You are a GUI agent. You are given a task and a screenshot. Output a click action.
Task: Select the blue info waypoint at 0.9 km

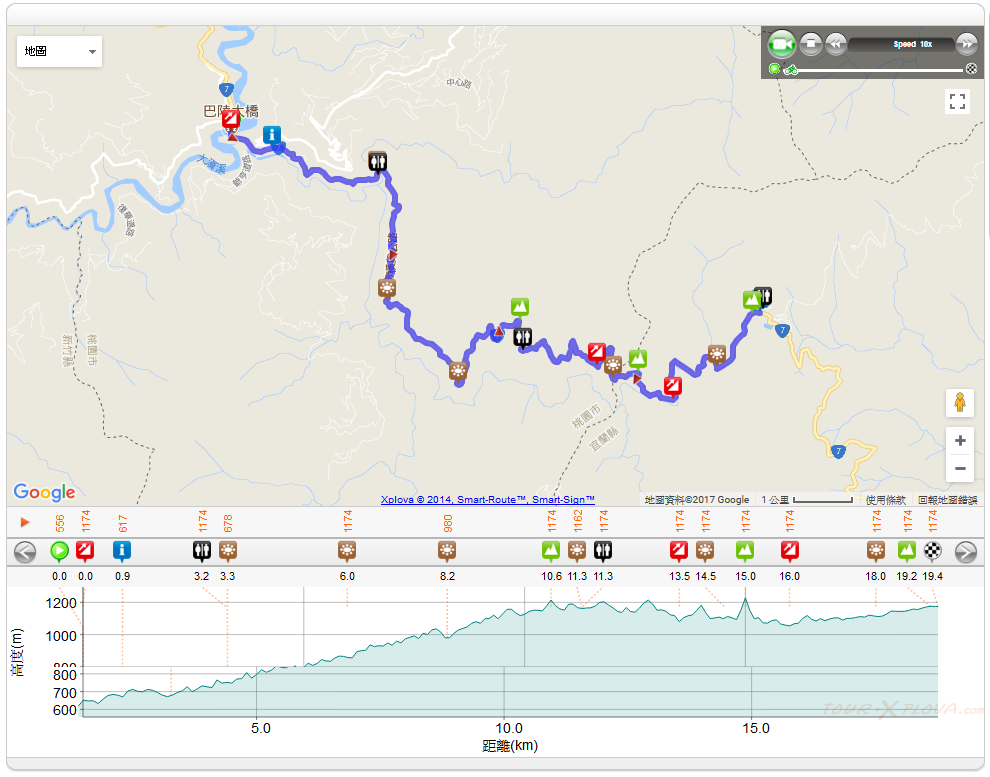[122, 550]
